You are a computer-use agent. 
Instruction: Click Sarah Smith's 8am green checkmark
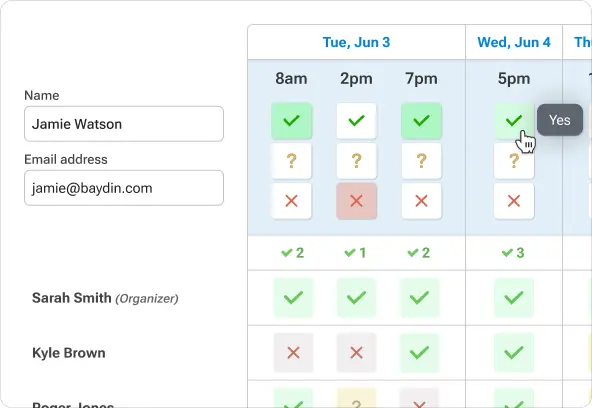click(x=293, y=298)
